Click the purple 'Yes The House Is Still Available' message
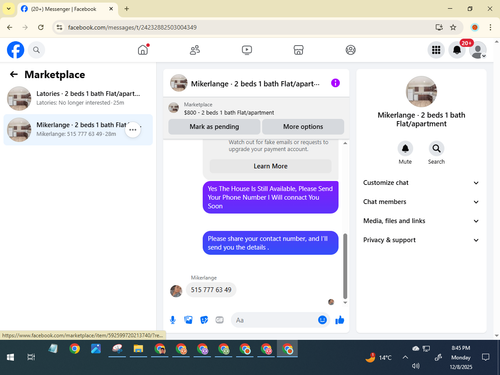 [270, 197]
